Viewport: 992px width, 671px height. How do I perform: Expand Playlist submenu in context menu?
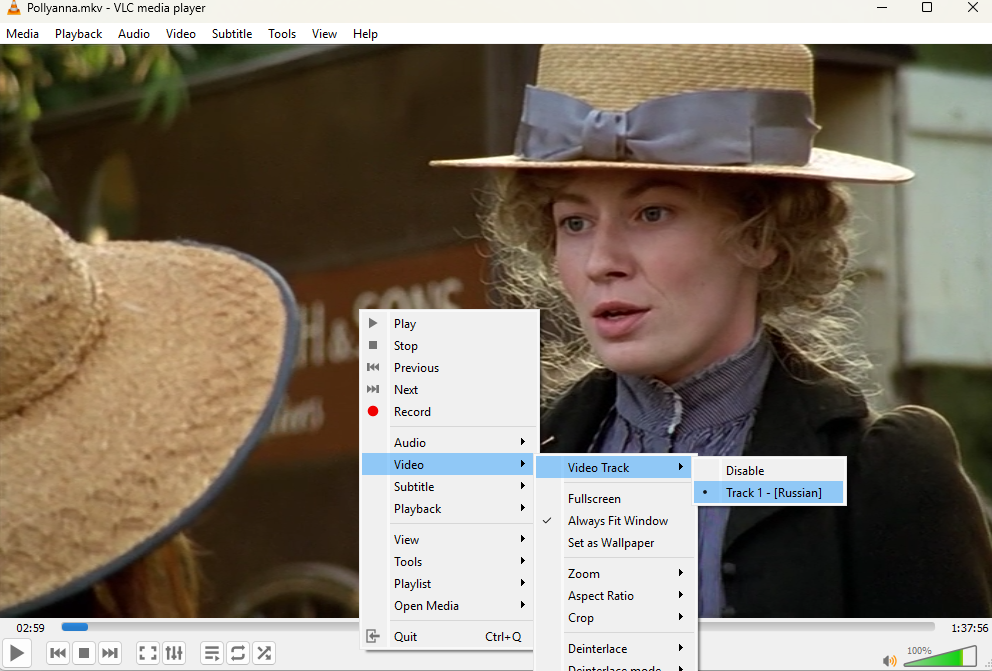(x=449, y=584)
